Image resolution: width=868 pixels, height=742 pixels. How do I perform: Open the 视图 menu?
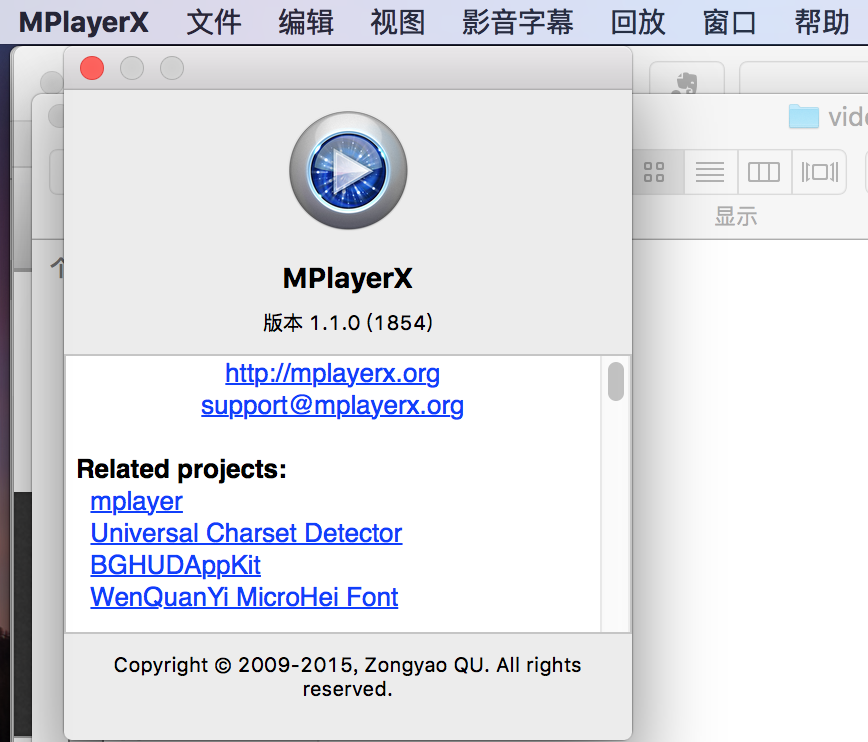[x=397, y=23]
